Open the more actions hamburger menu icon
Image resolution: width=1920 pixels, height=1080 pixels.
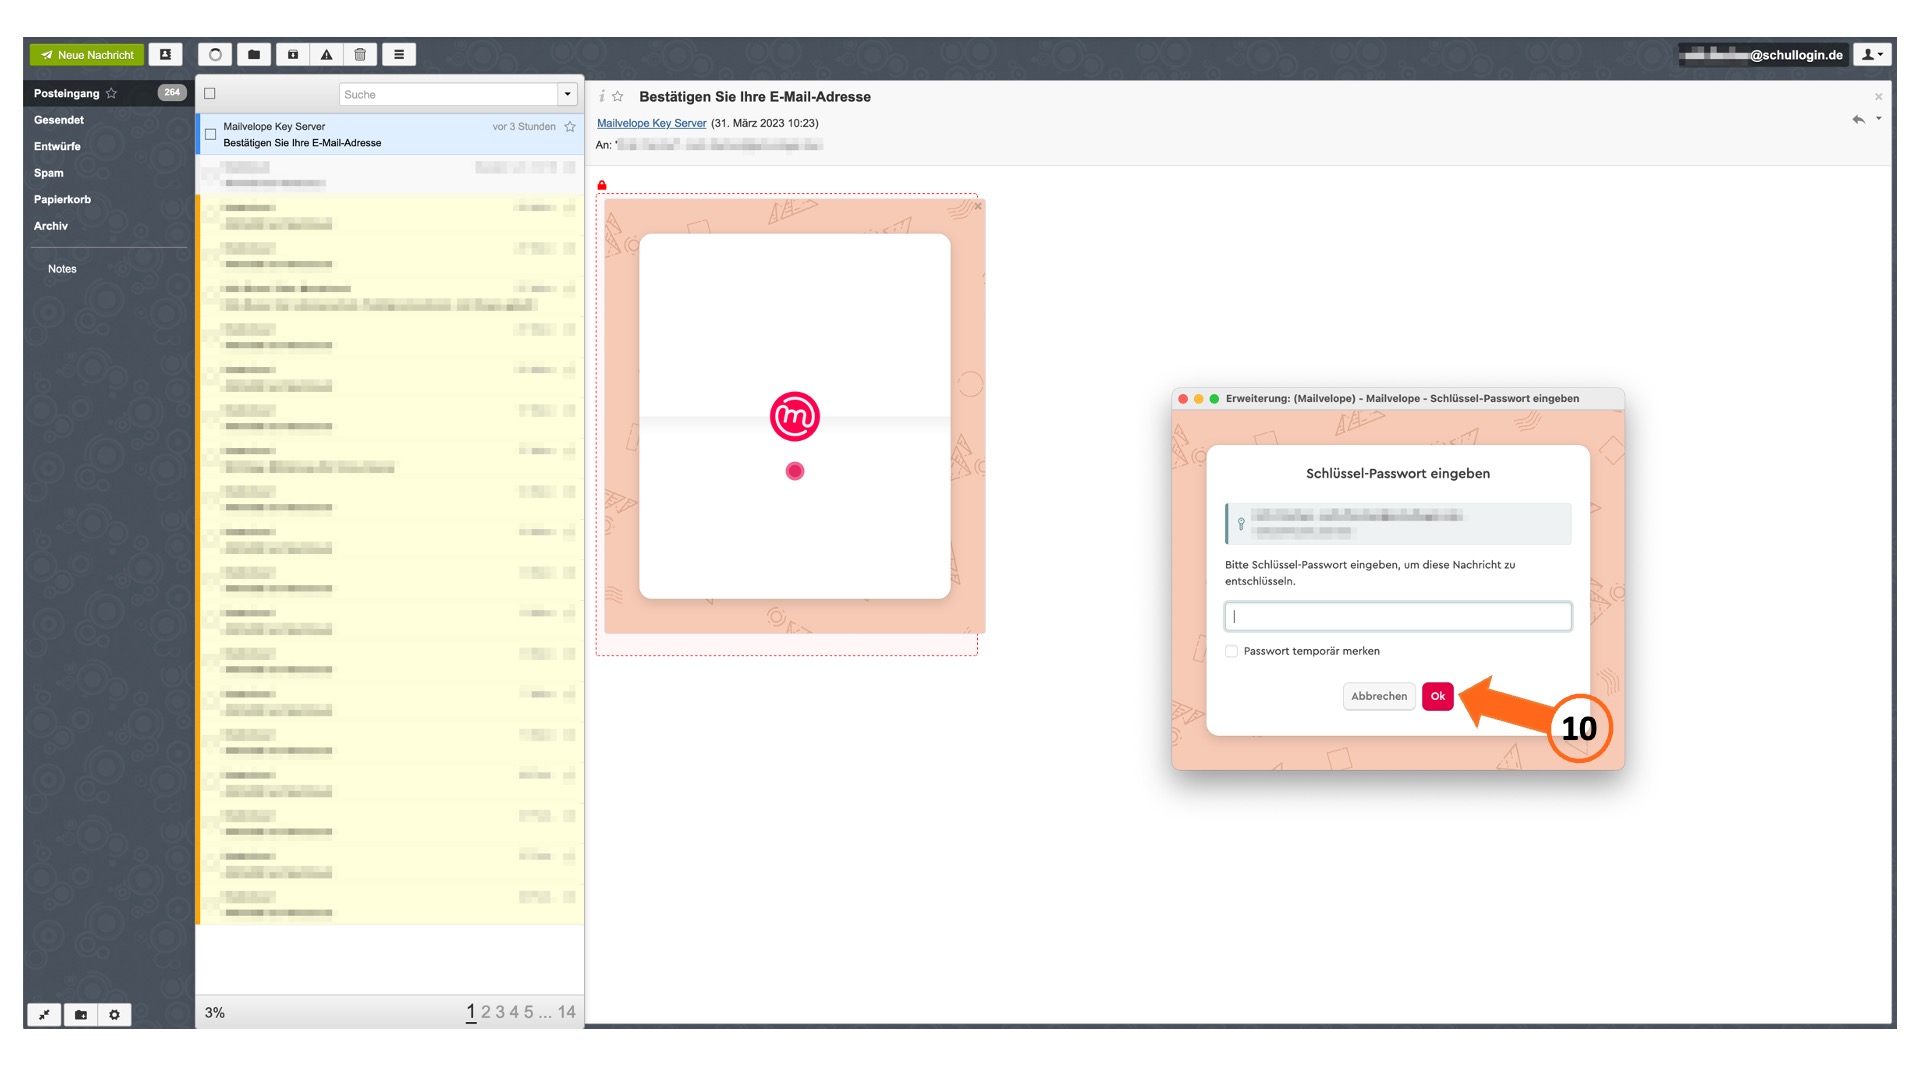point(399,55)
